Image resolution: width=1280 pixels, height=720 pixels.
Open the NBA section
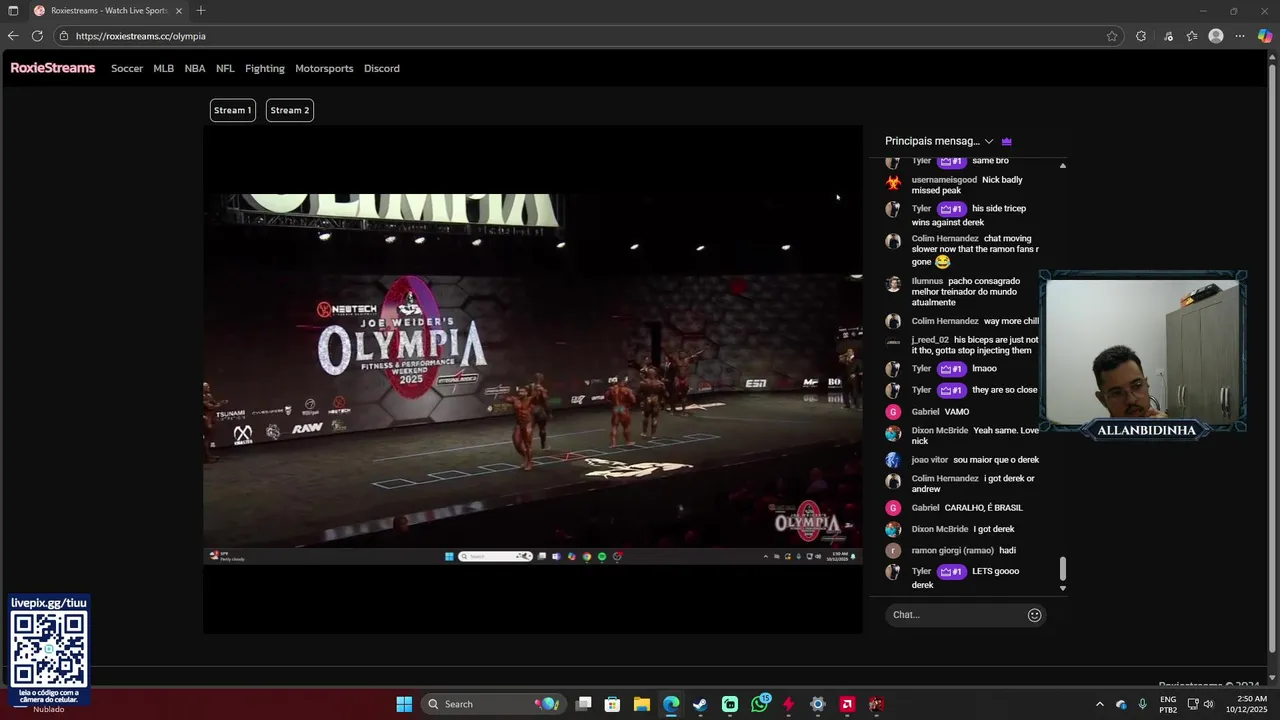click(195, 69)
